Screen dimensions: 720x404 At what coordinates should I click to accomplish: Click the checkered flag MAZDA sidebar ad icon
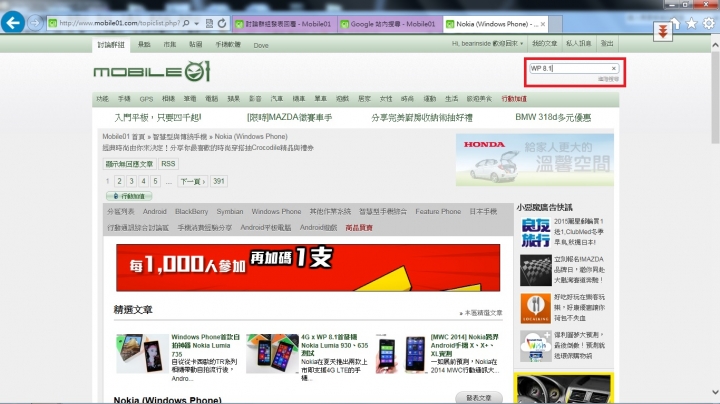tap(536, 270)
